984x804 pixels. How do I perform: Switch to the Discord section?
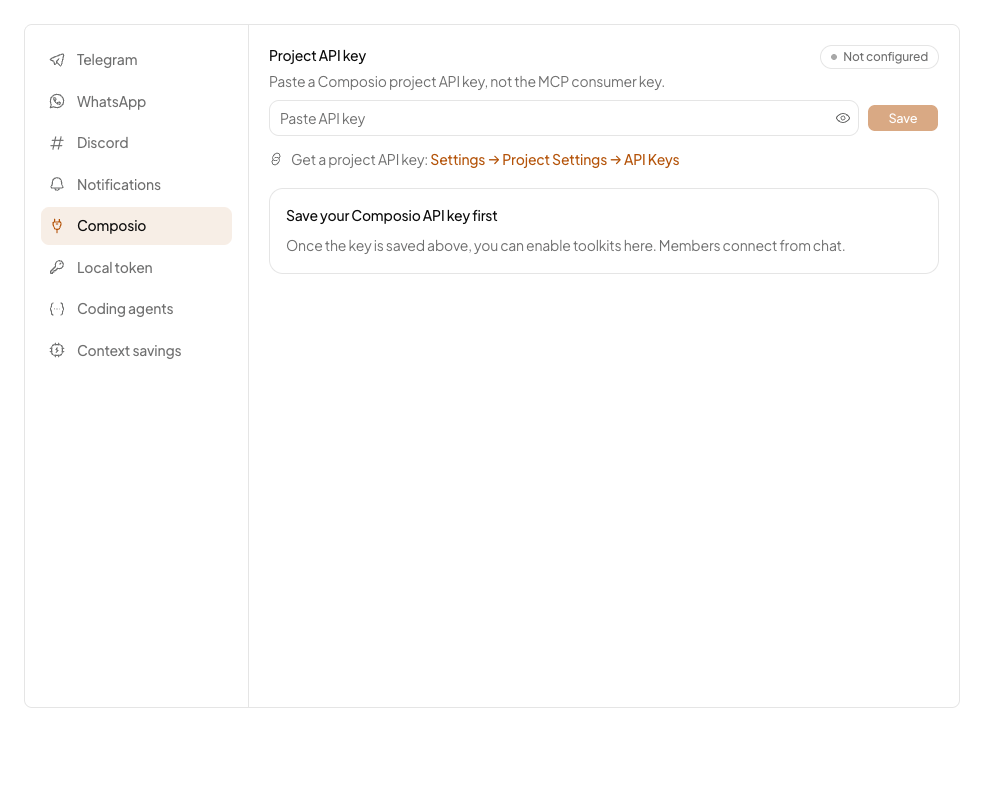tap(136, 143)
